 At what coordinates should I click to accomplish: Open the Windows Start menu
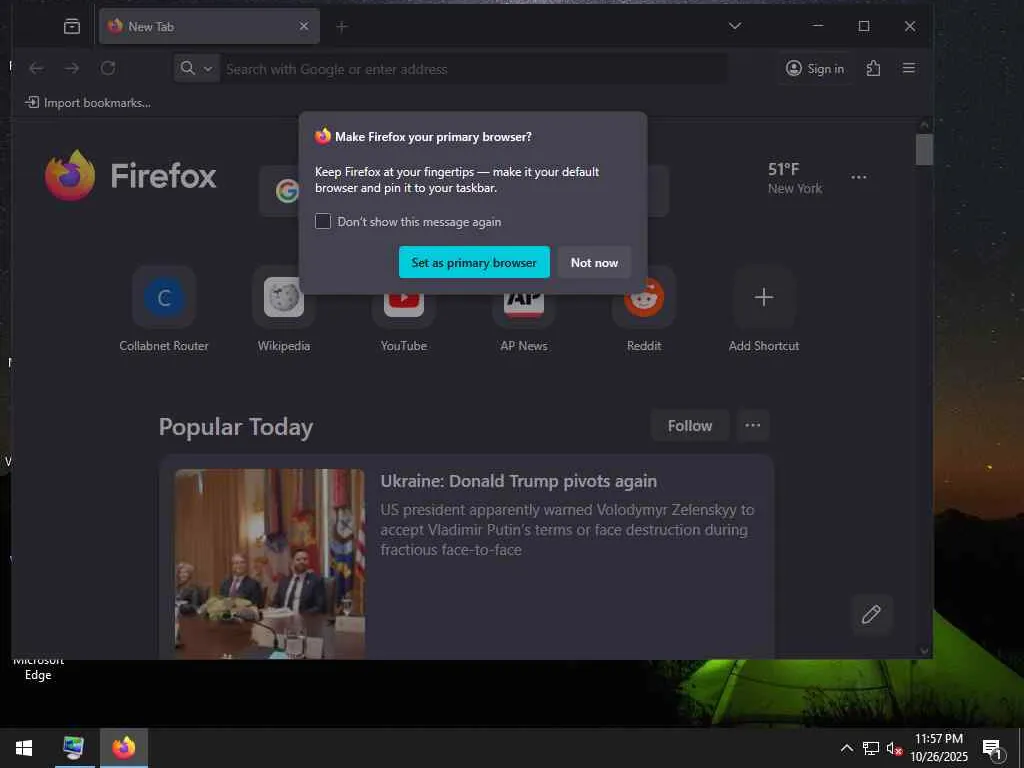pyautogui.click(x=24, y=748)
